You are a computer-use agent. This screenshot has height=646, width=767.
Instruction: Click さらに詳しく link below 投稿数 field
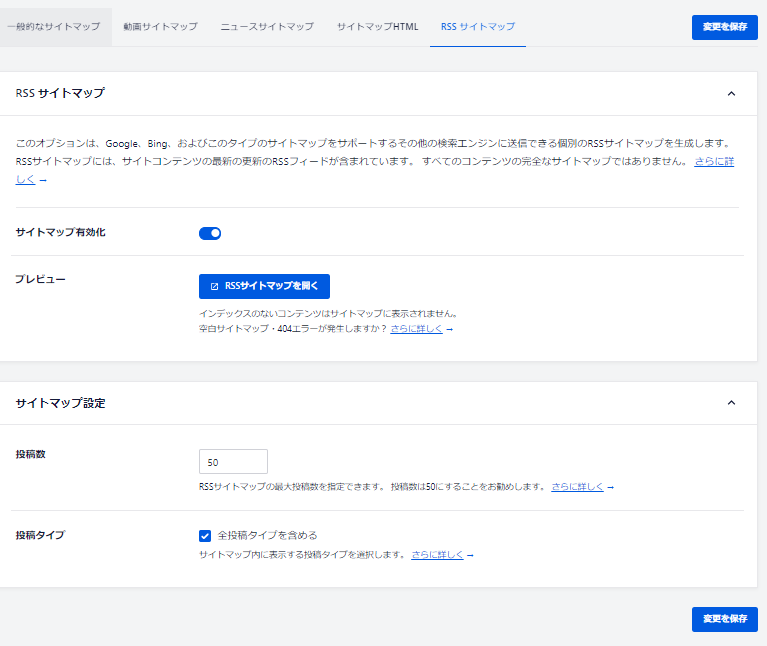click(577, 487)
